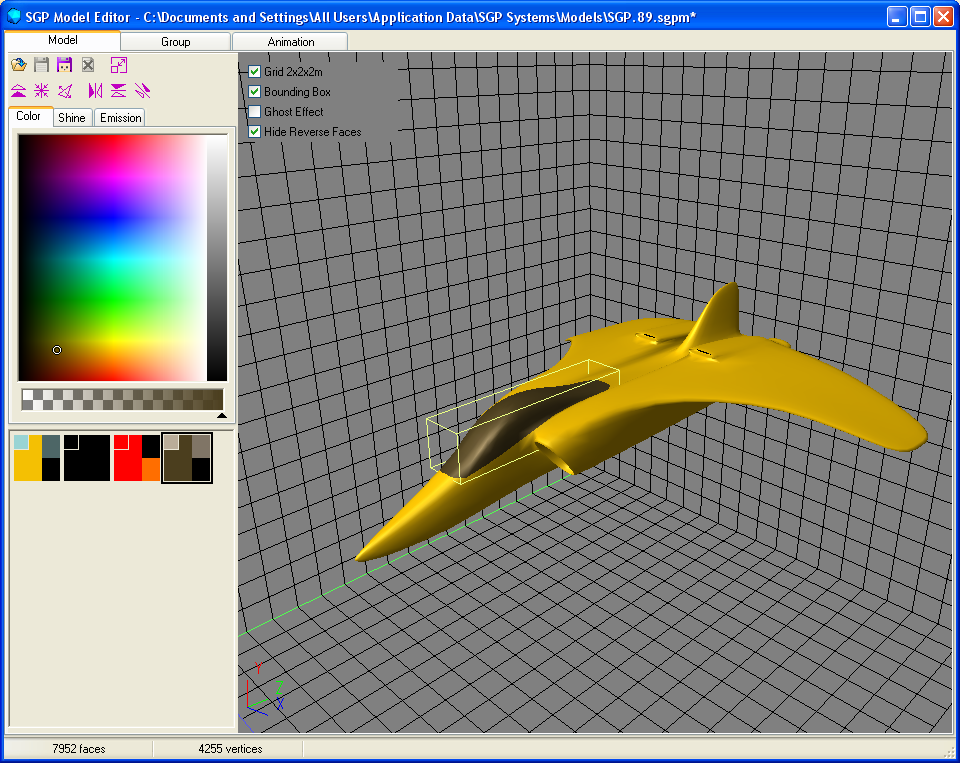Select the yellow material swatch

click(x=37, y=458)
